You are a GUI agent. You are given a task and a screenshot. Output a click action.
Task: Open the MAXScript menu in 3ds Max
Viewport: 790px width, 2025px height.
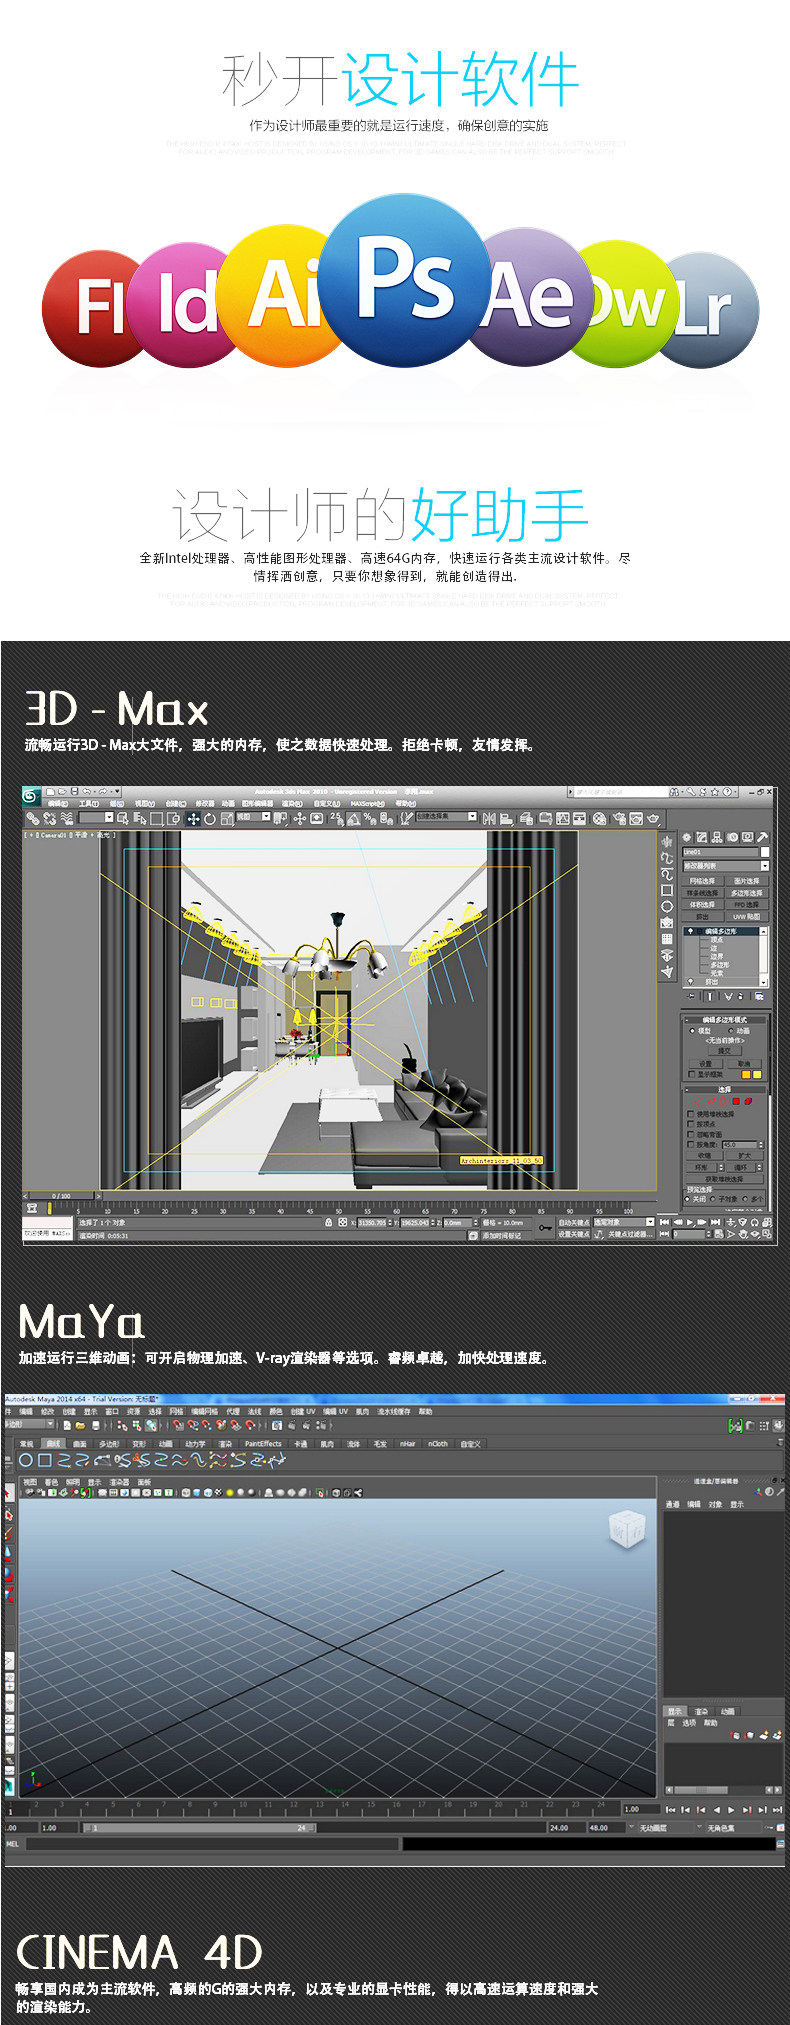click(x=367, y=804)
